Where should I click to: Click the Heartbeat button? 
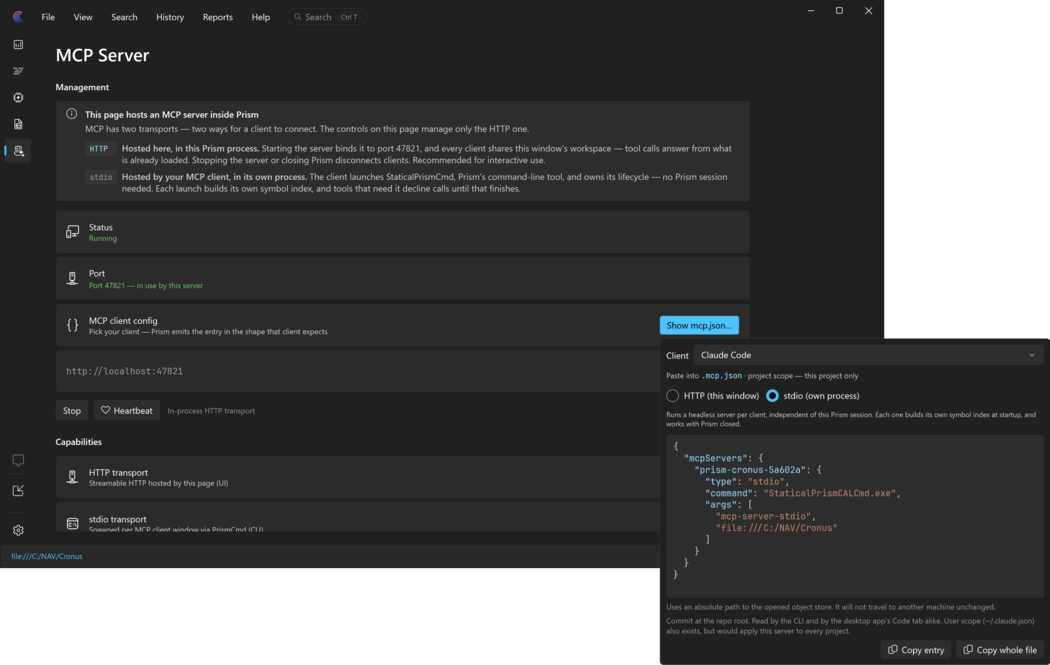(127, 411)
